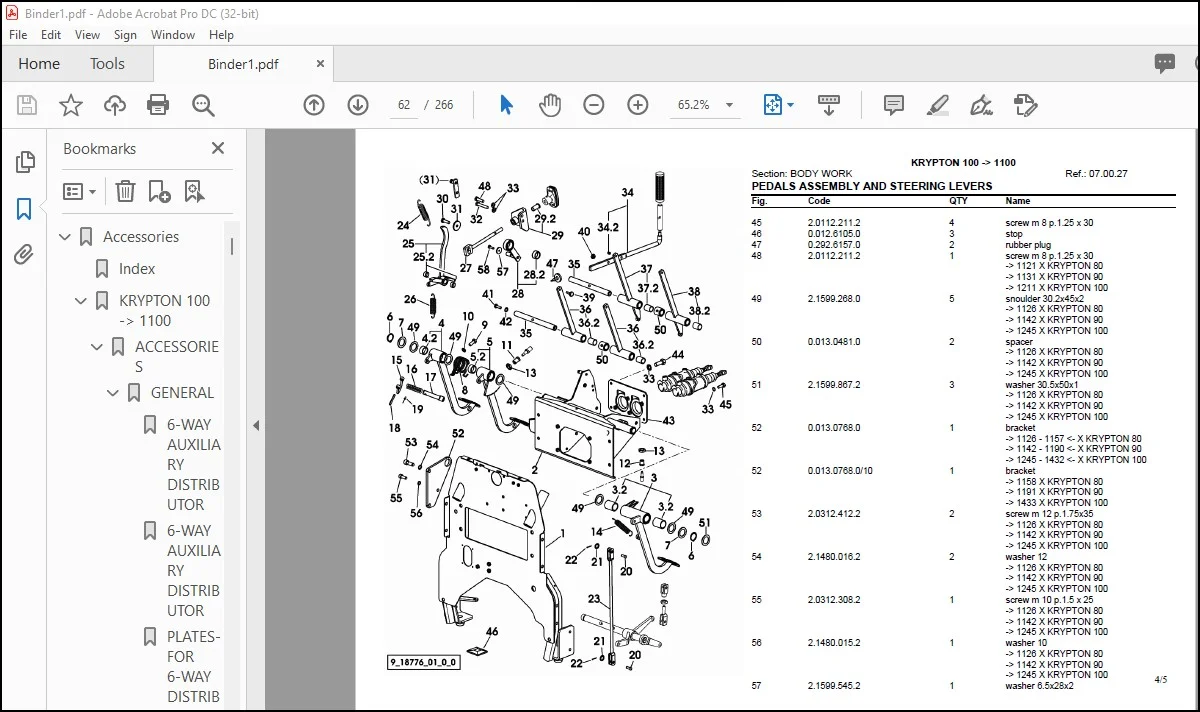Open the Help menu
The width and height of the screenshot is (1200, 712).
pyautogui.click(x=221, y=34)
